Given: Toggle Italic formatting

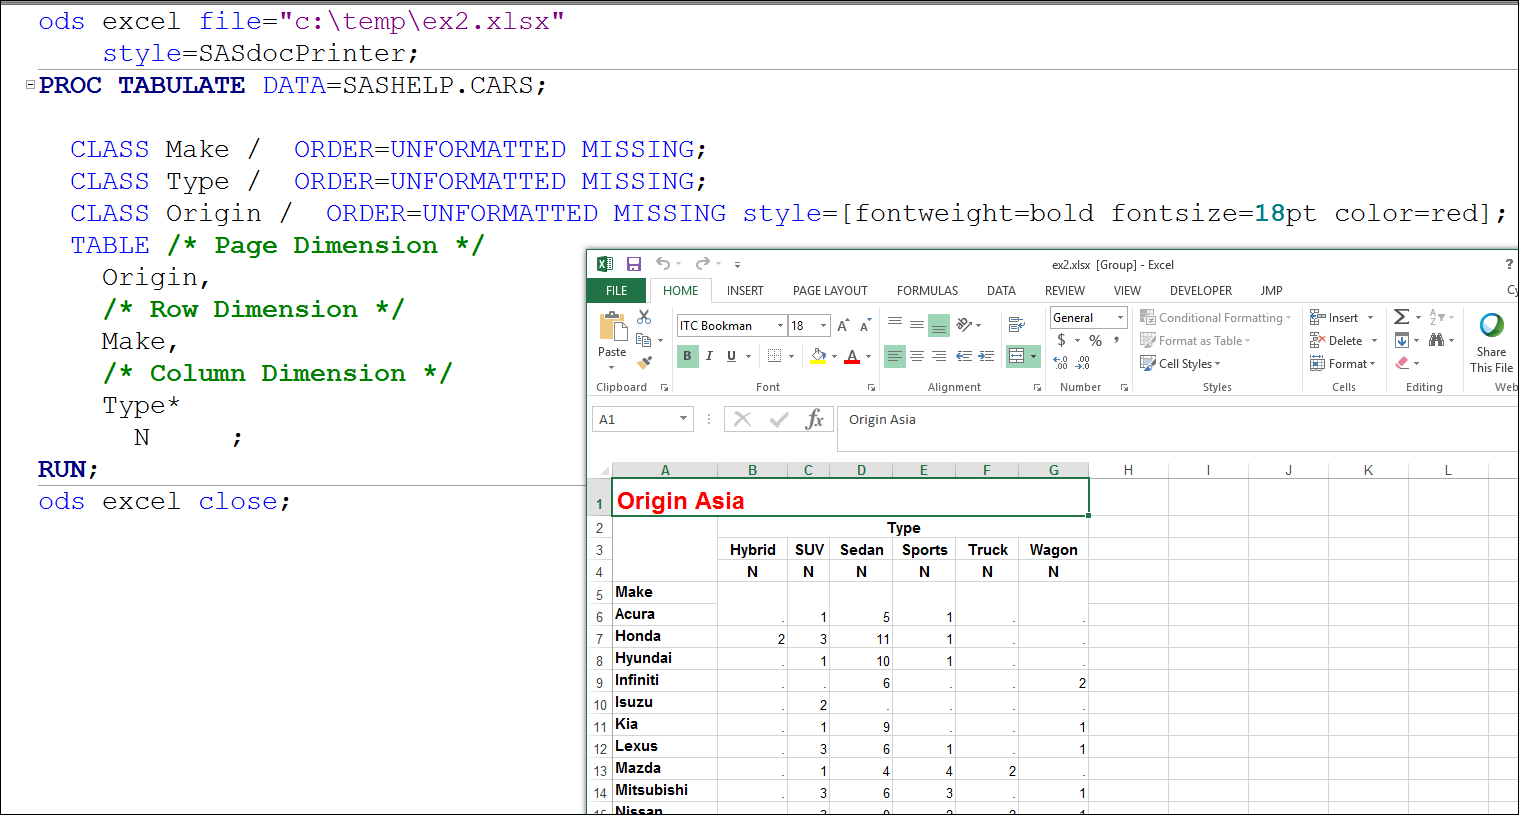Looking at the screenshot, I should click(709, 356).
